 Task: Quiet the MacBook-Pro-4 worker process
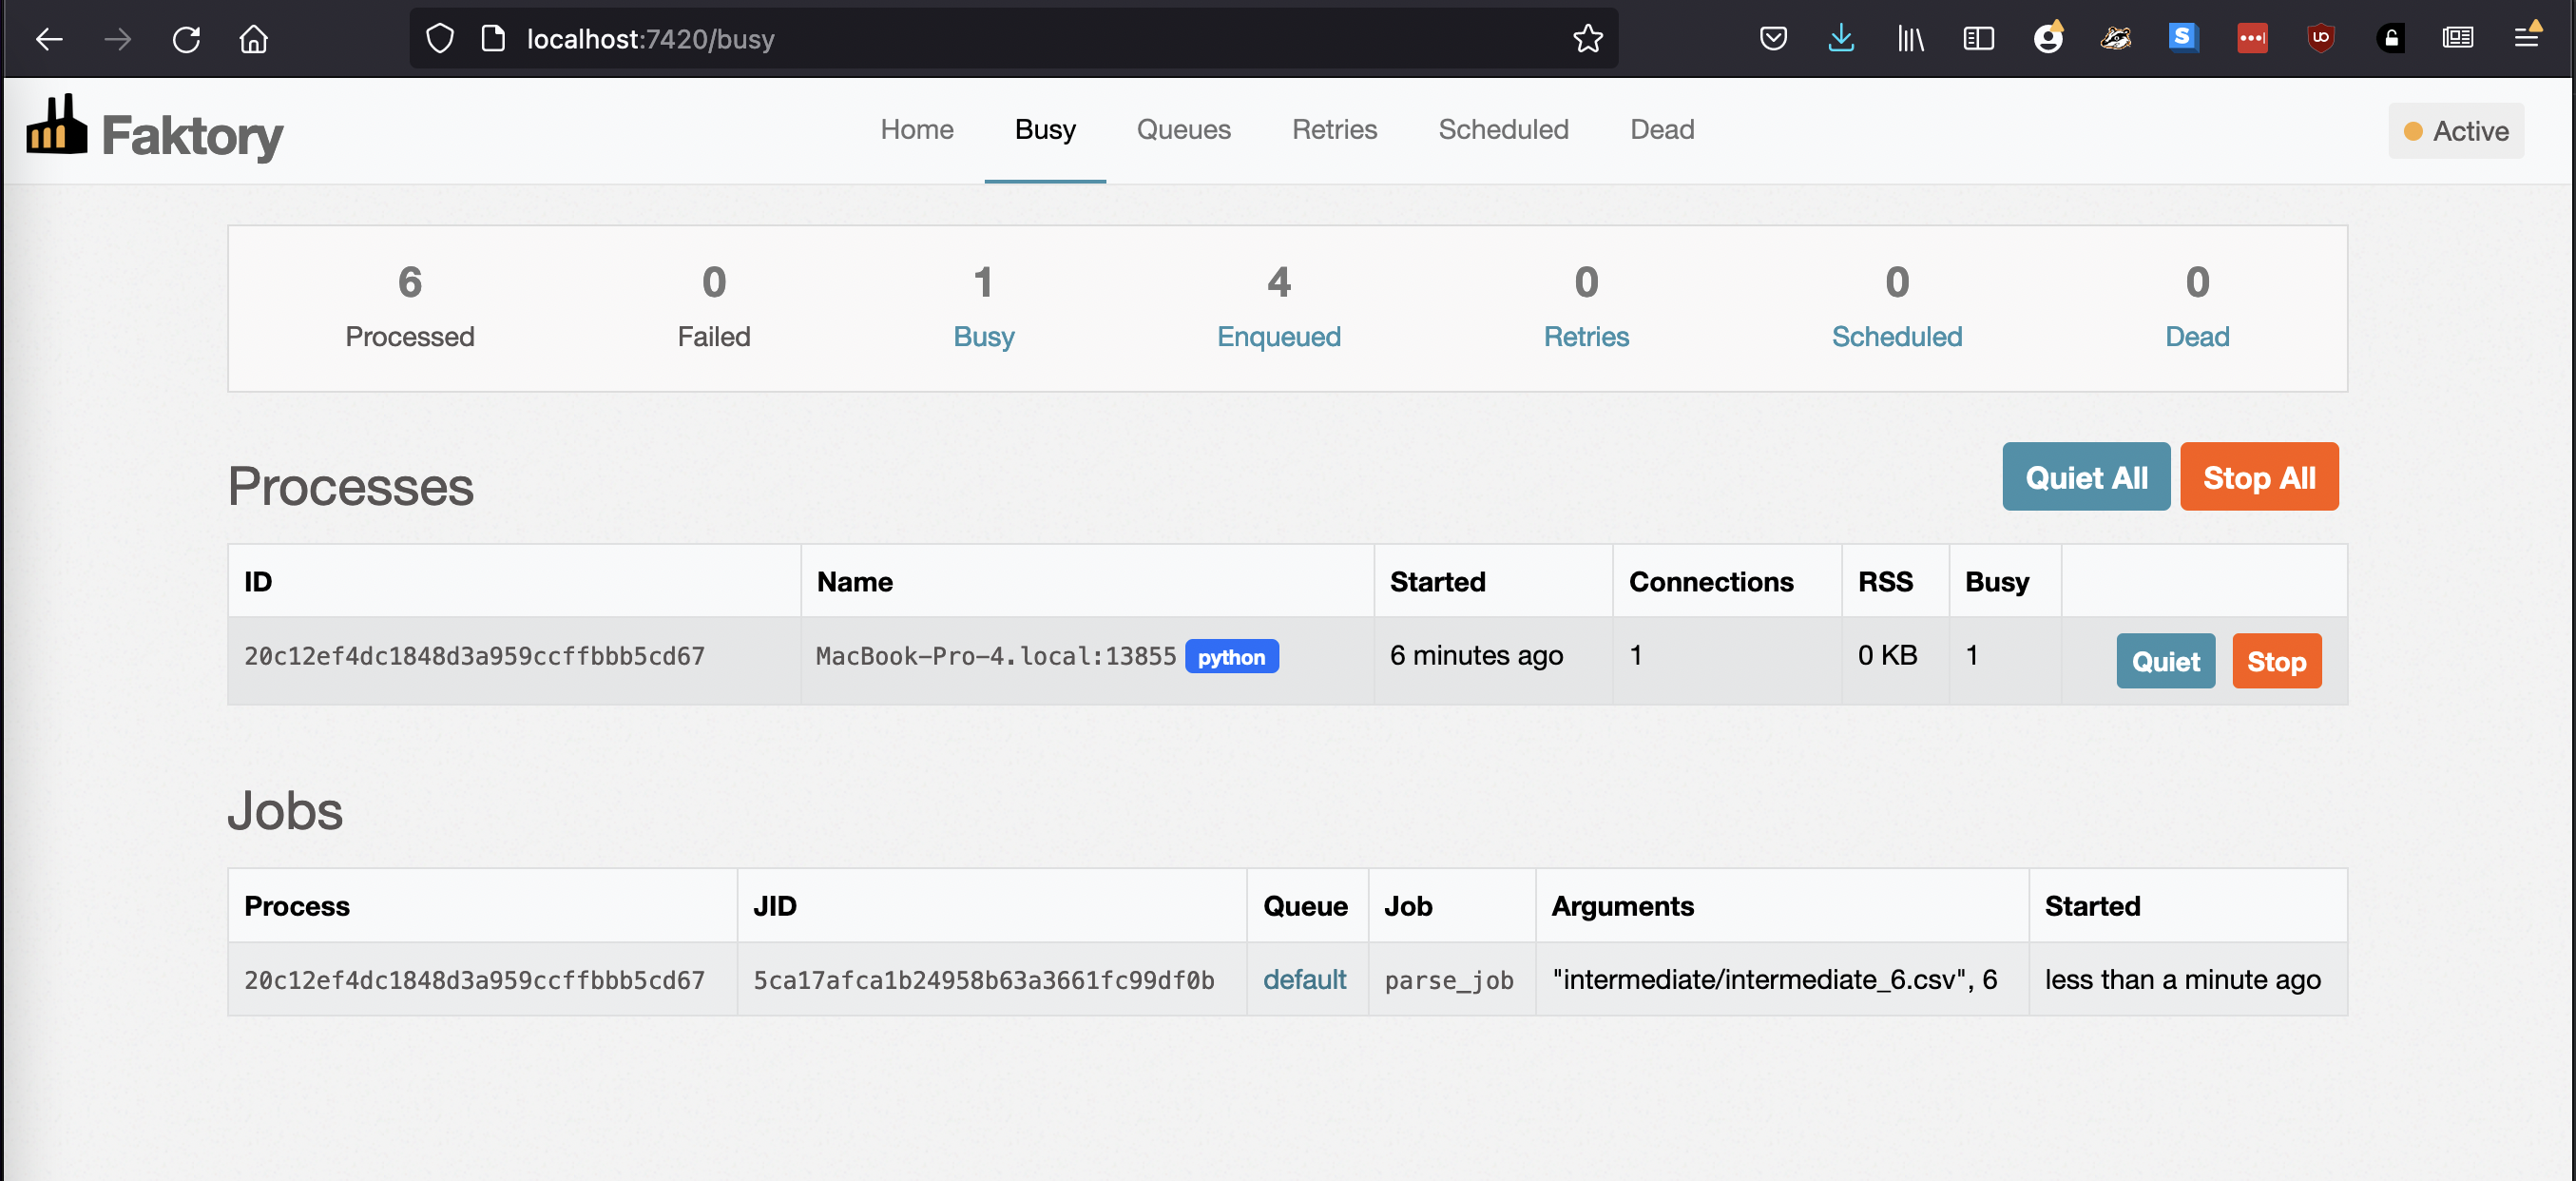(2165, 660)
